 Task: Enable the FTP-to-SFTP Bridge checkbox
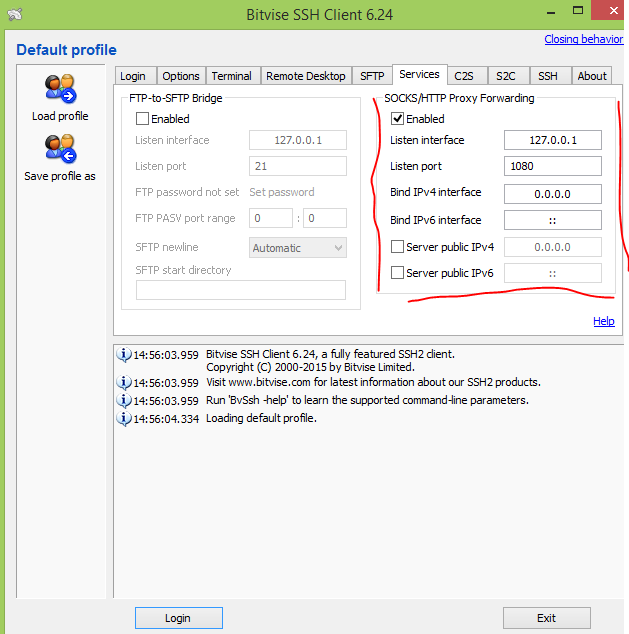142,119
